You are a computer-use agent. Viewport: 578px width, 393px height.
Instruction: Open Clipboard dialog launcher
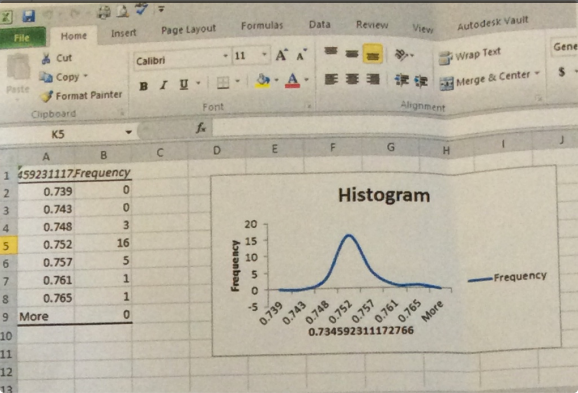tap(122, 112)
